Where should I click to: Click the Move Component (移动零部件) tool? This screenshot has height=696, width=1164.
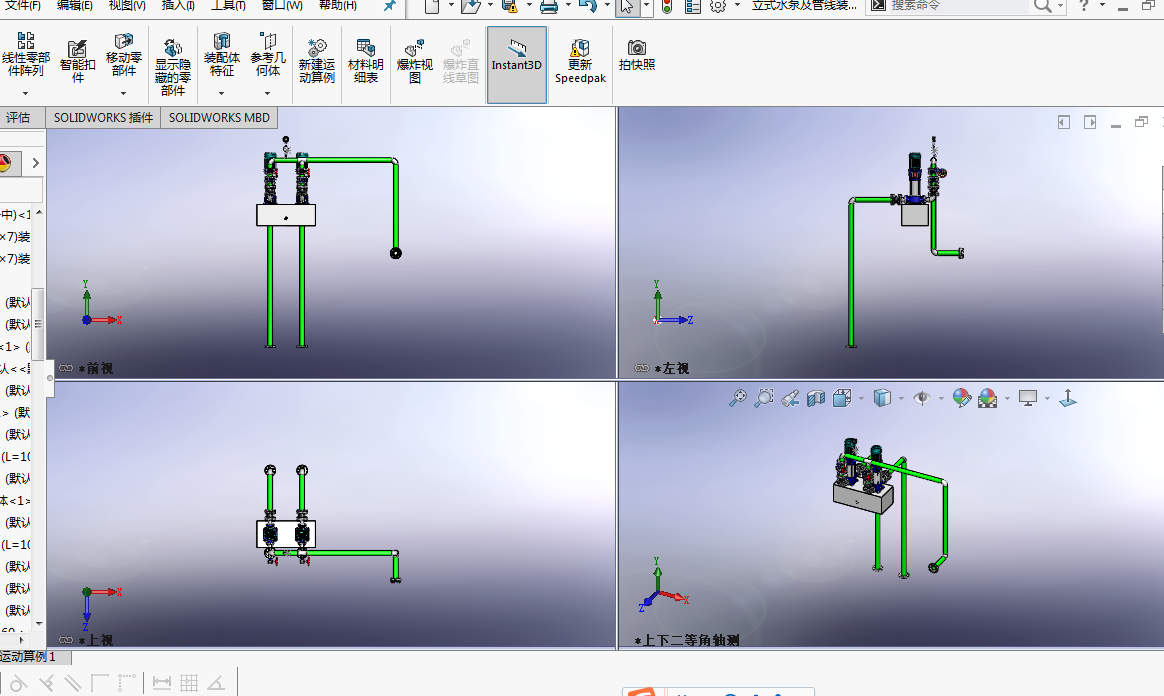click(x=123, y=54)
